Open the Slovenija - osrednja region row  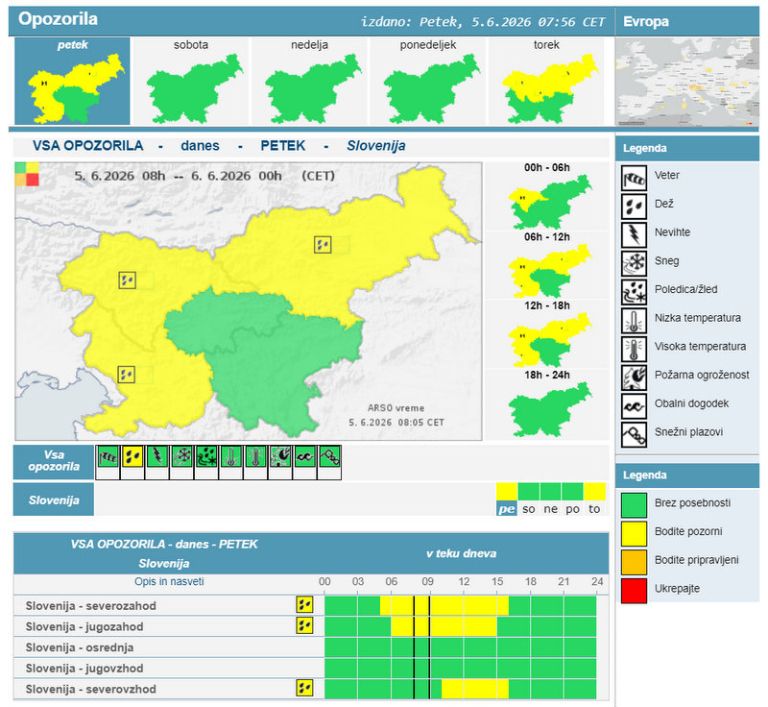[x=311, y=647]
